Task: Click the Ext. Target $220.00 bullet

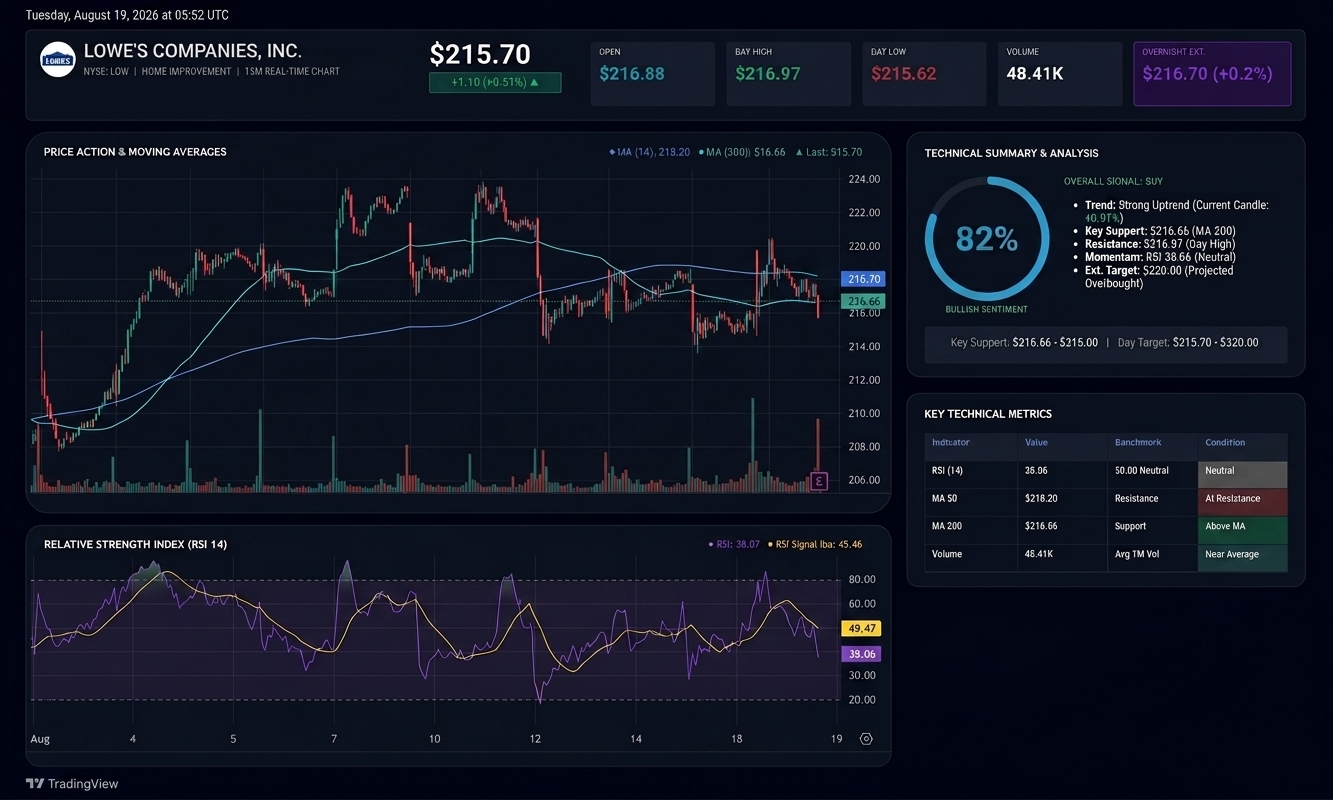Action: [1159, 277]
